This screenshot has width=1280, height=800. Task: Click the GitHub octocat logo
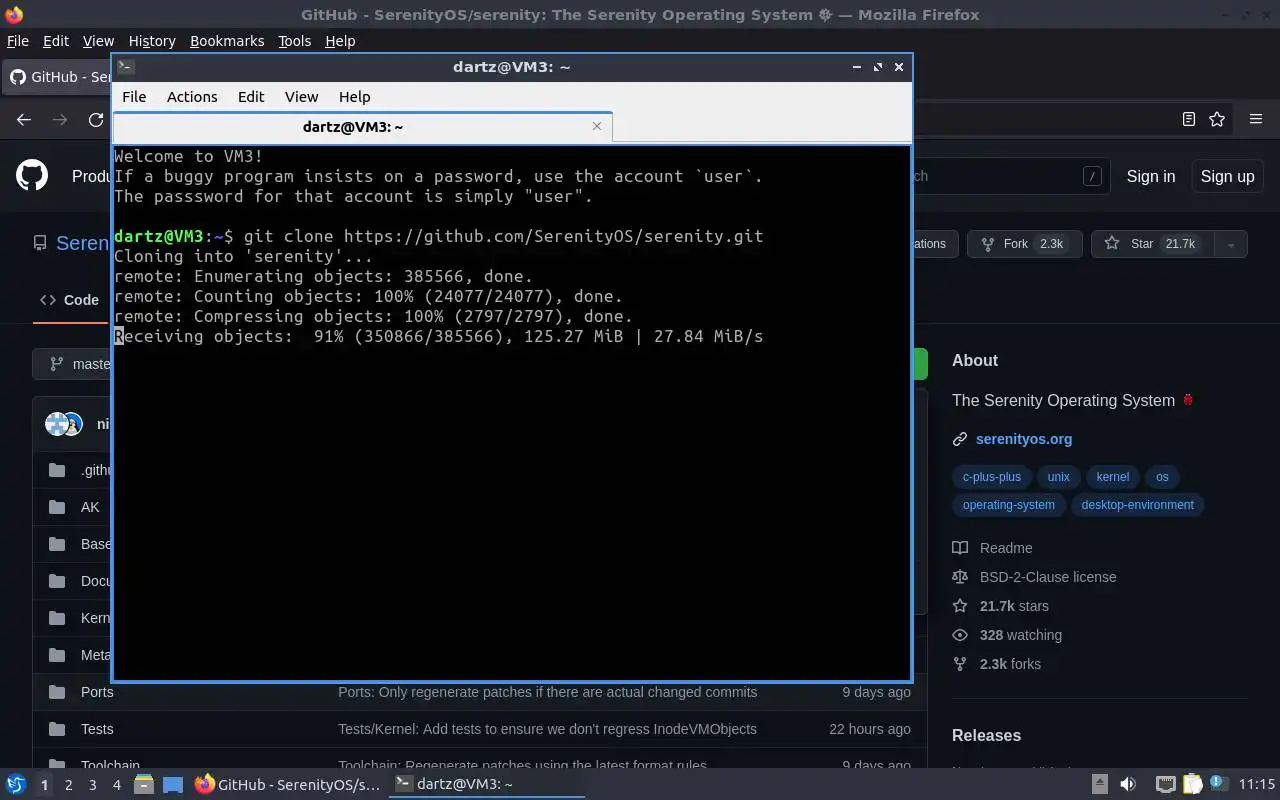tap(32, 176)
